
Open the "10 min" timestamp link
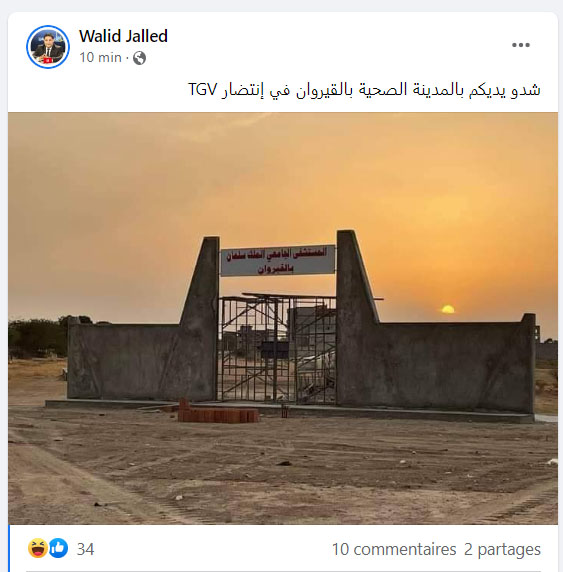tap(100, 58)
